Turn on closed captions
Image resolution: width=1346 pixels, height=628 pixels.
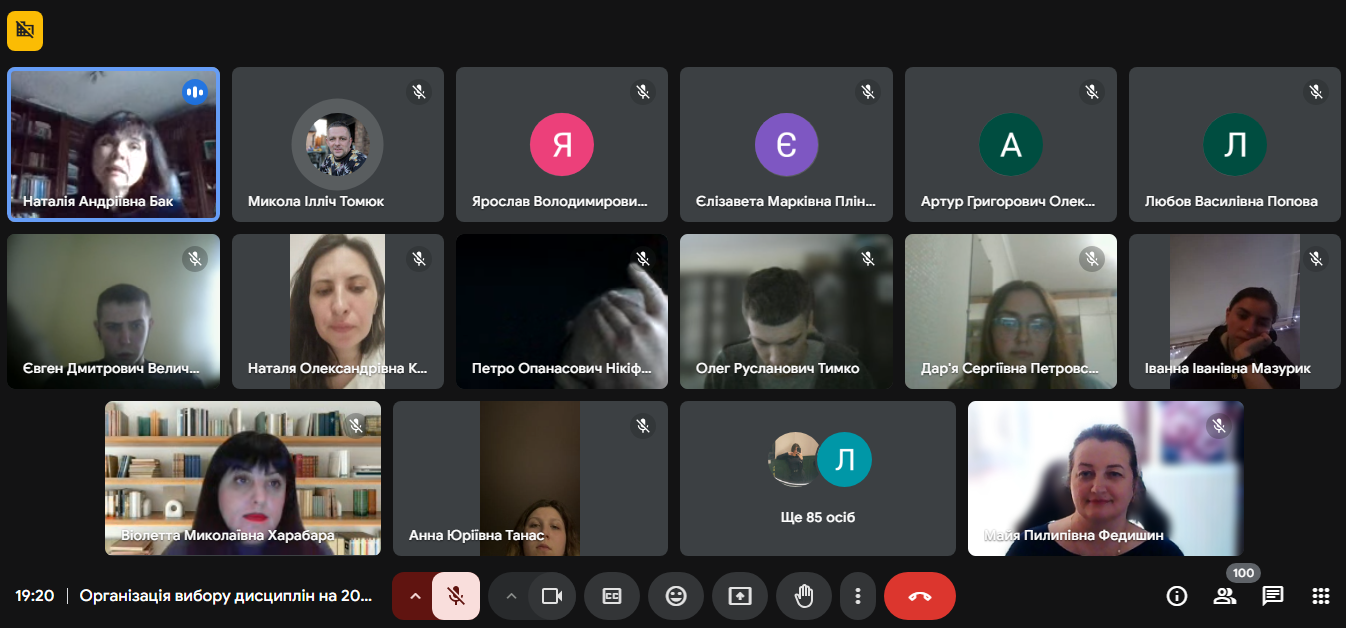coord(612,596)
